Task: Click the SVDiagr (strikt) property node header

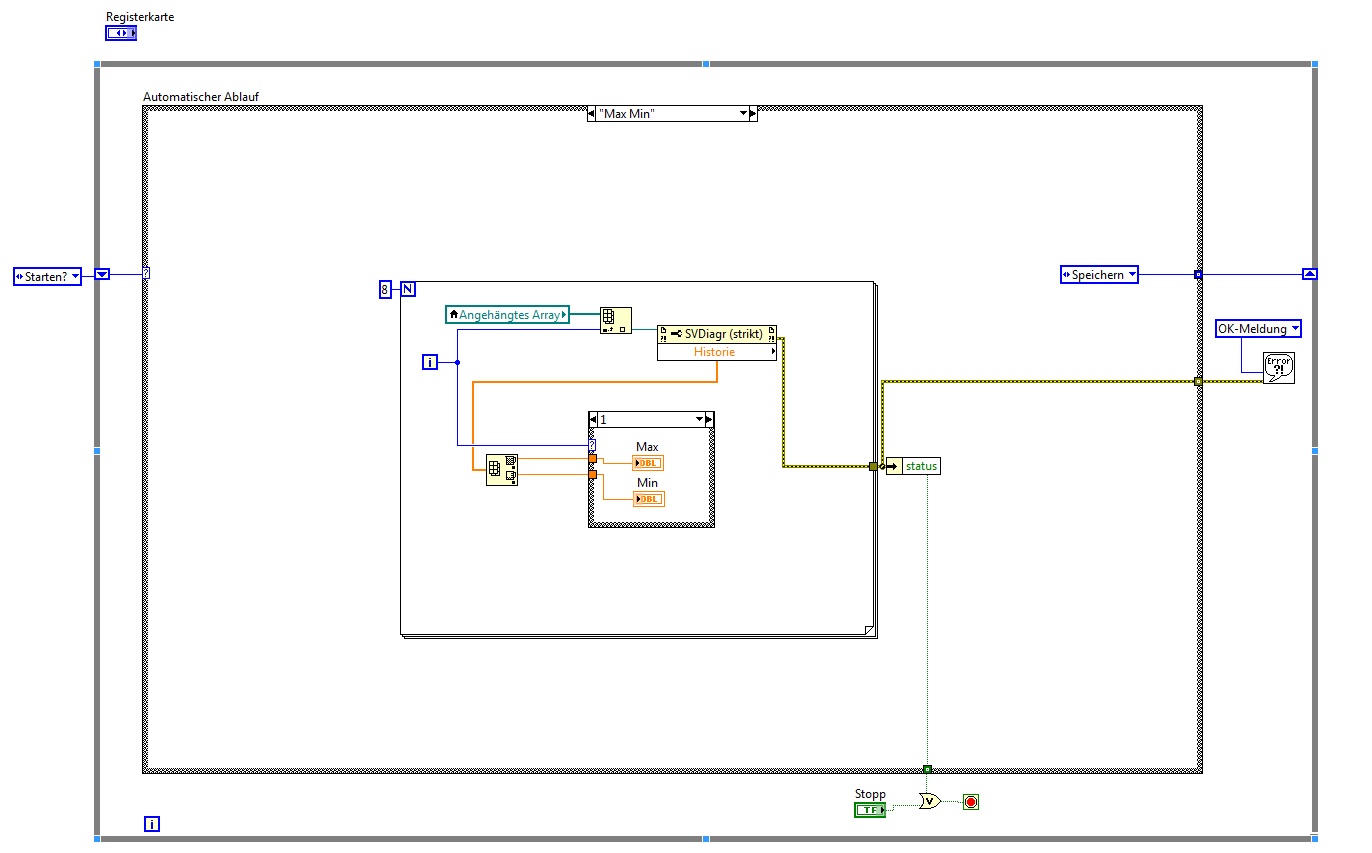Action: click(717, 334)
